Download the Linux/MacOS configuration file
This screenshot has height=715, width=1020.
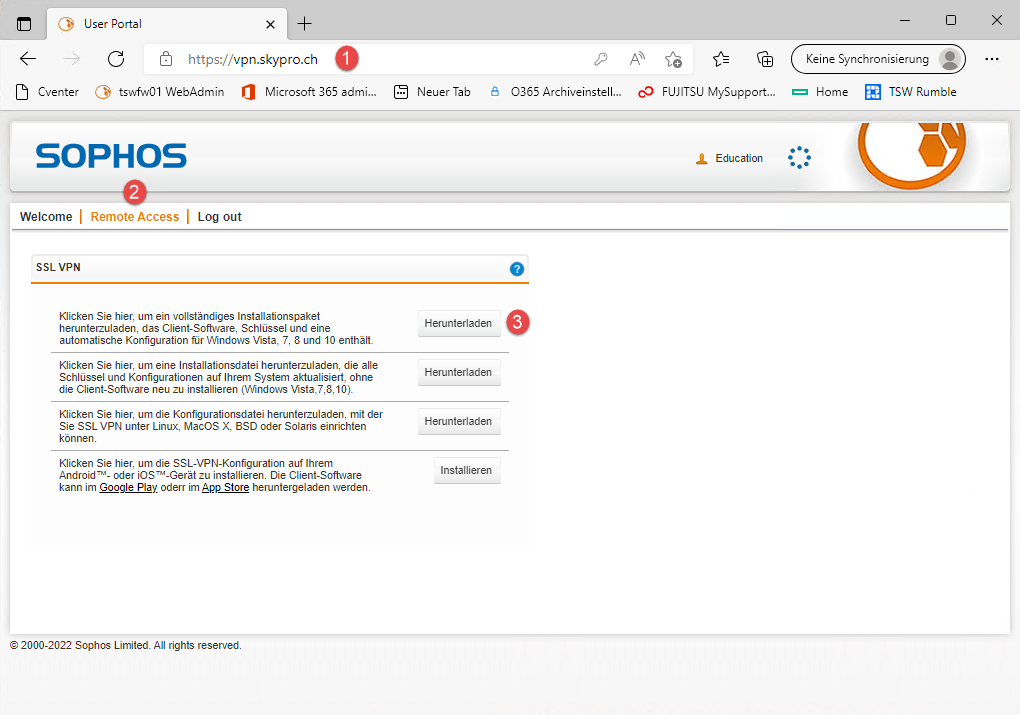459,421
